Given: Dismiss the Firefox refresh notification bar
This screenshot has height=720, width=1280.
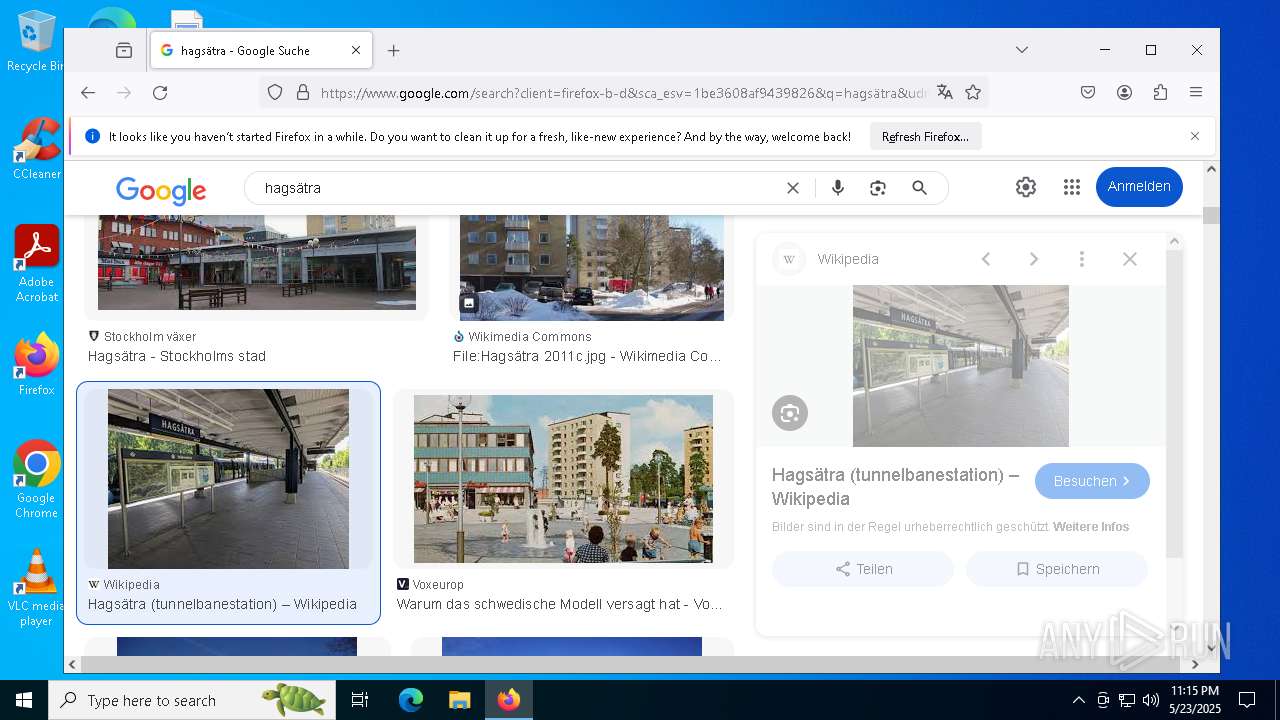Looking at the screenshot, I should [x=1194, y=136].
